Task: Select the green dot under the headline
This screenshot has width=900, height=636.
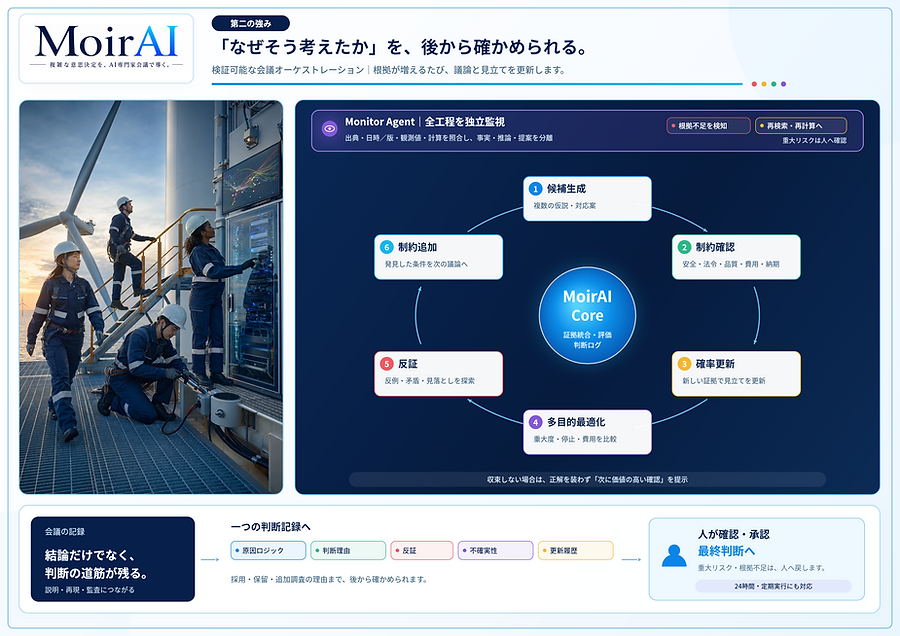Action: pos(774,84)
